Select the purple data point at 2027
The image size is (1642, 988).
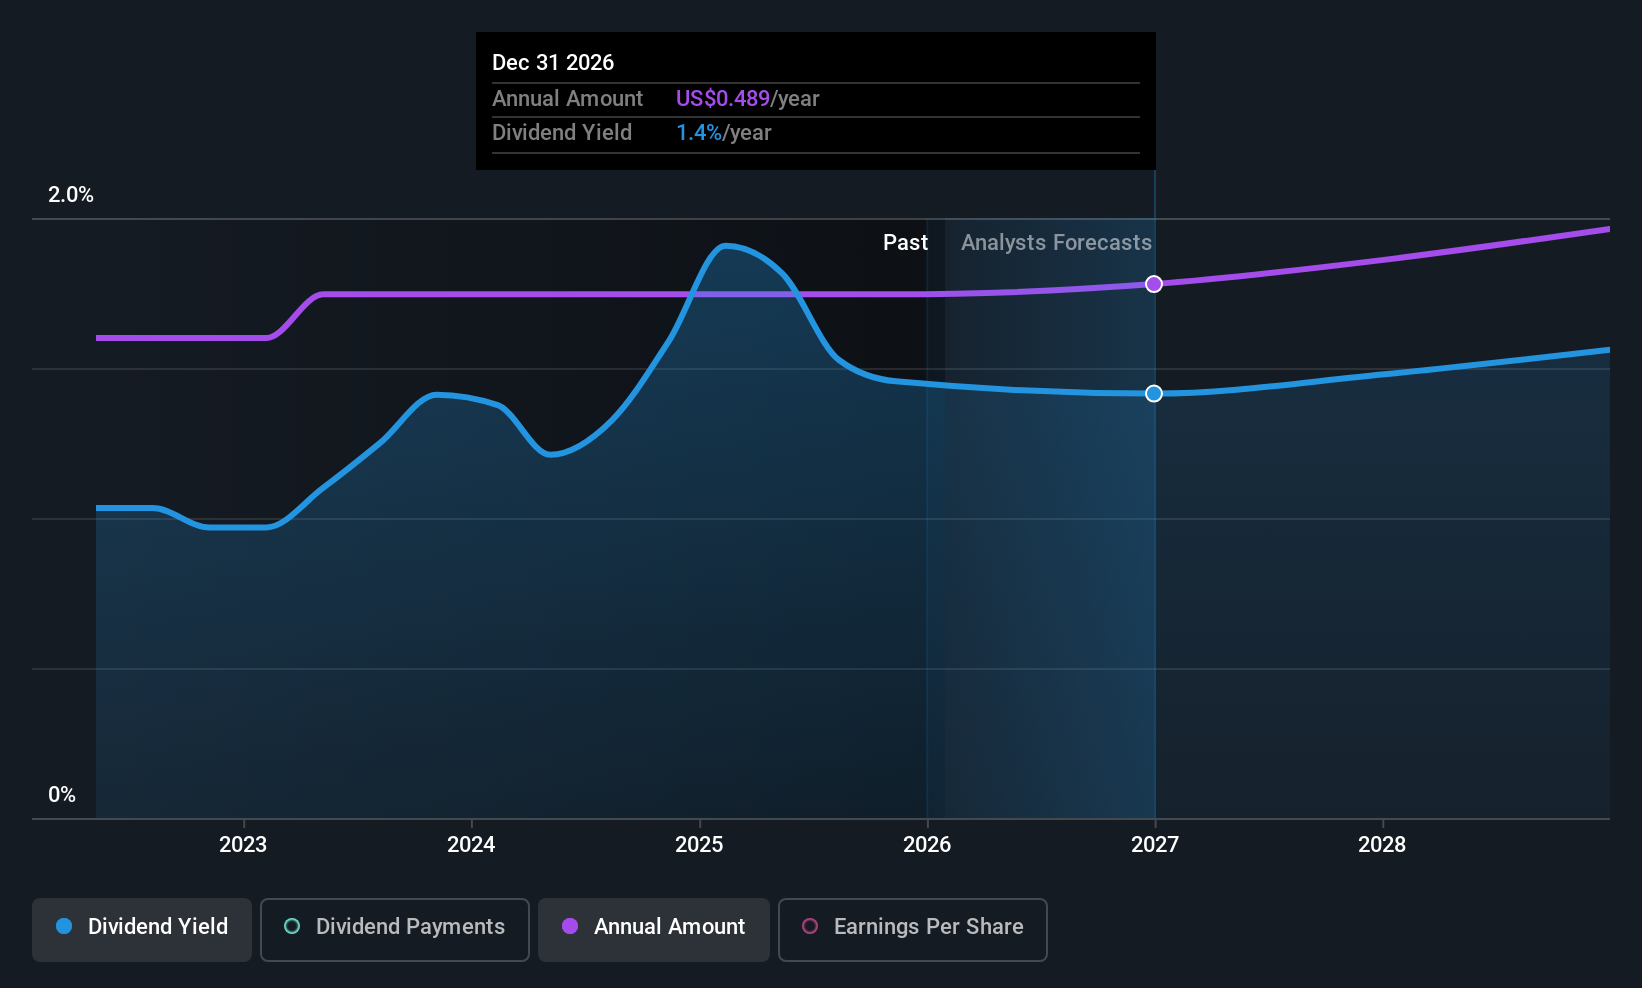coord(1154,284)
